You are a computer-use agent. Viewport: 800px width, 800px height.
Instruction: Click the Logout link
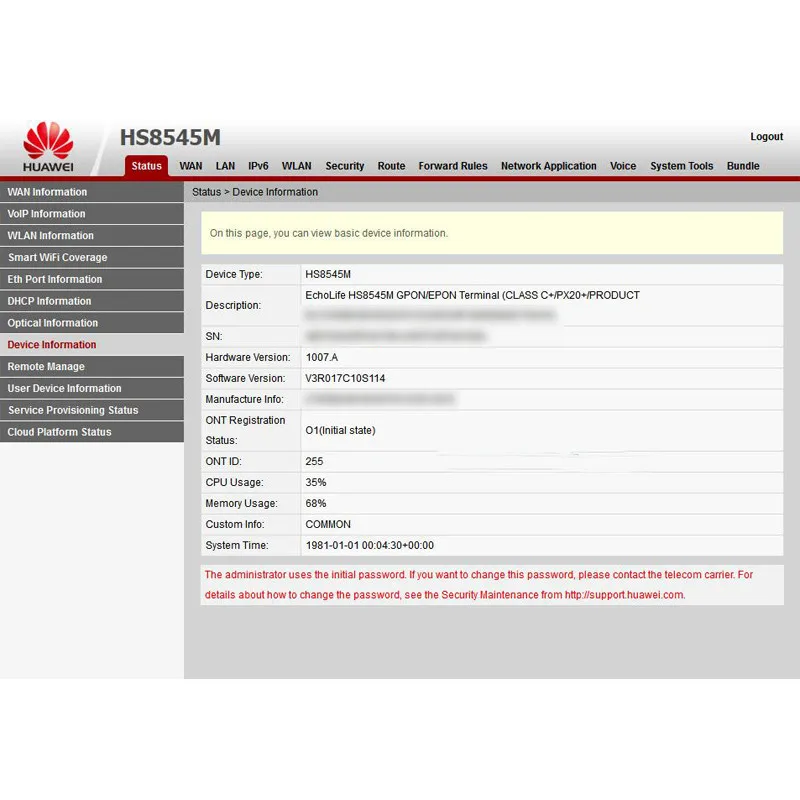coord(769,137)
